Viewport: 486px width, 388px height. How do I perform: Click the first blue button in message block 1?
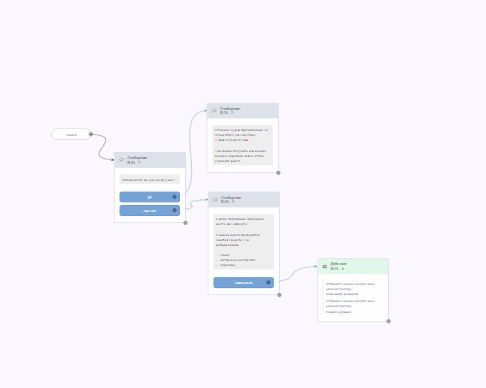[150, 197]
